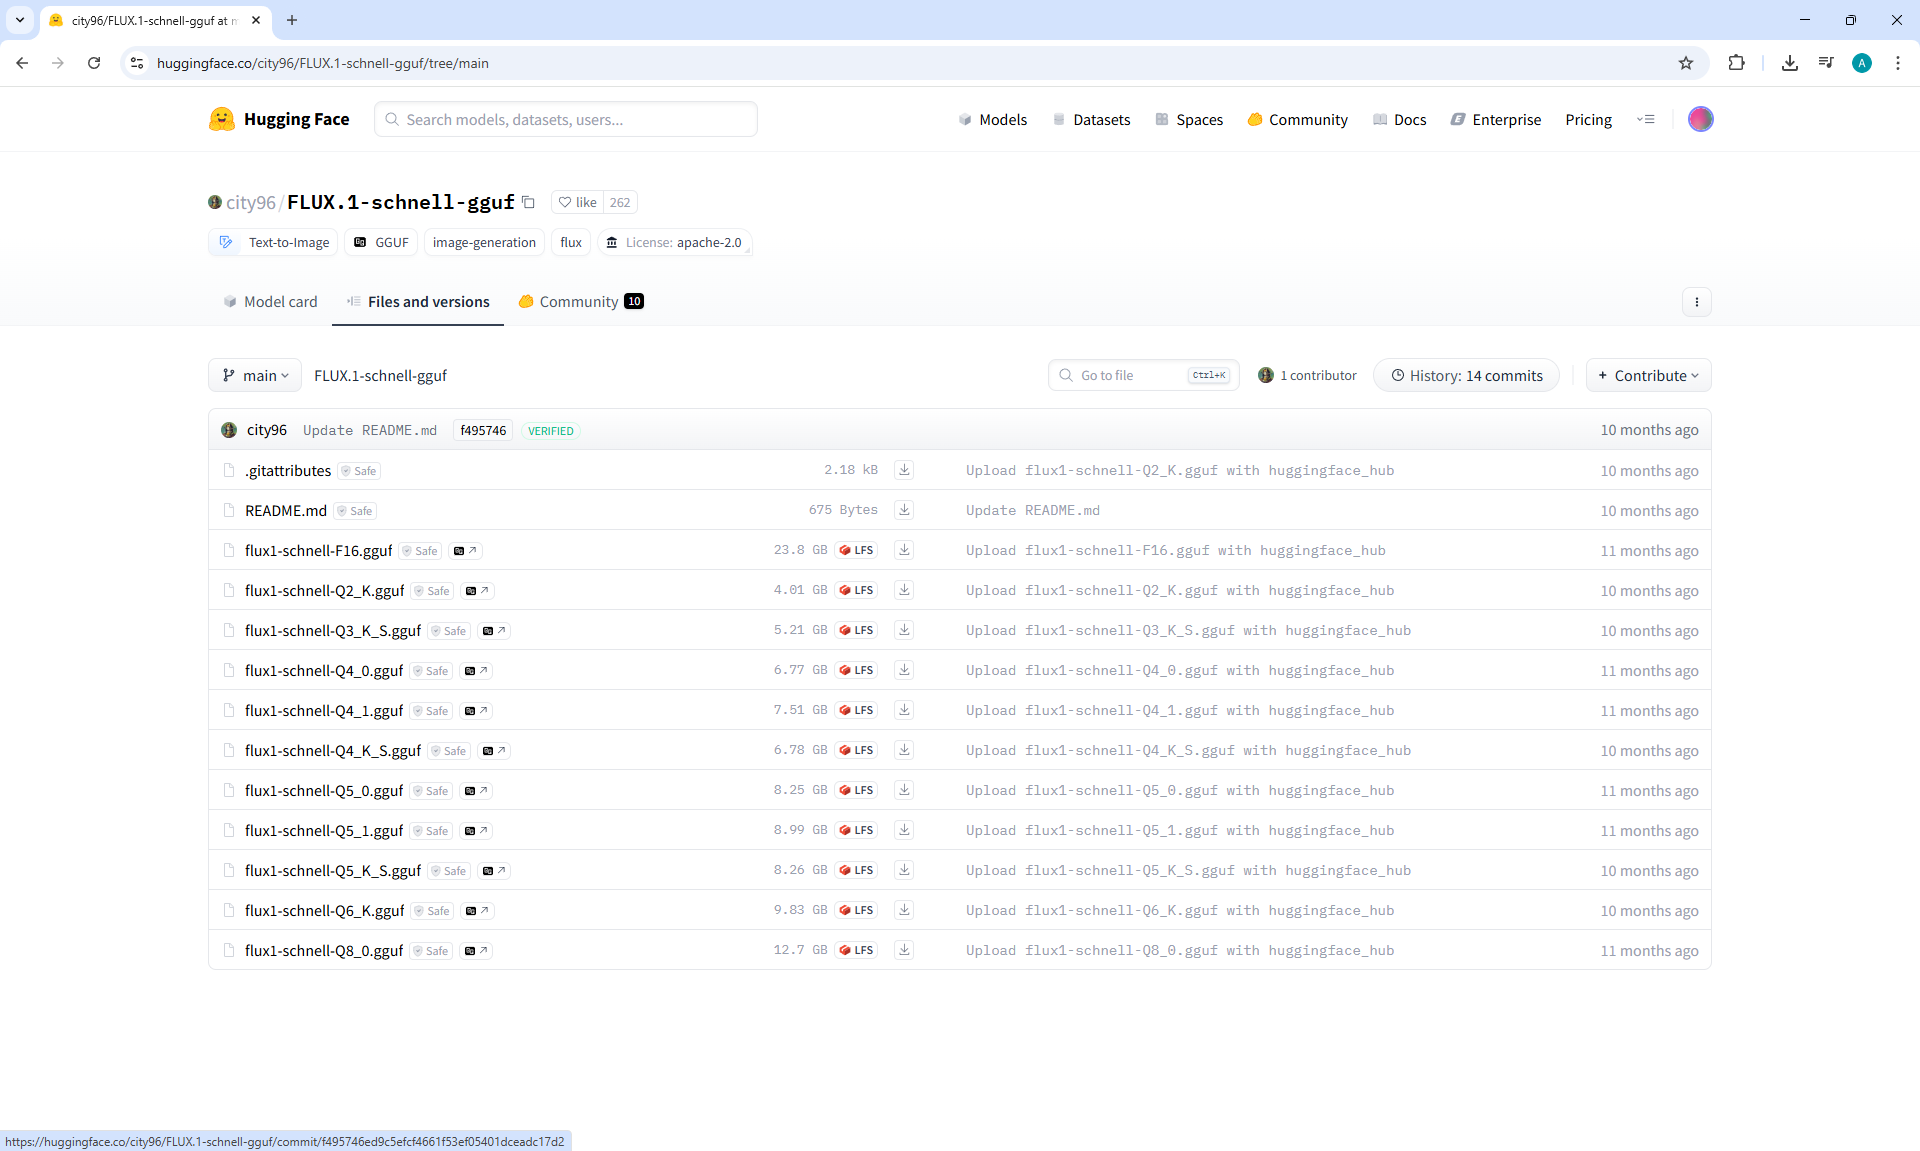Click the LFS badge on flux1-schnell-Q4_0.gguf
The height and width of the screenshot is (1151, 1920).
click(x=857, y=670)
